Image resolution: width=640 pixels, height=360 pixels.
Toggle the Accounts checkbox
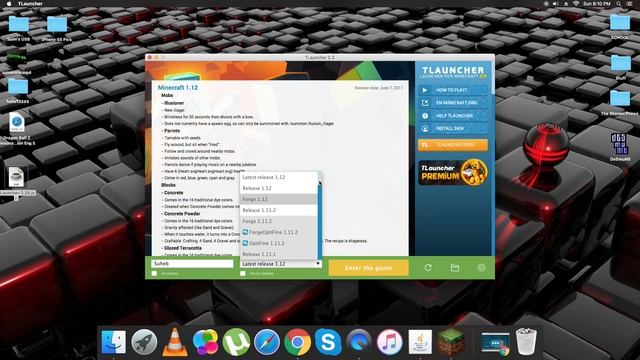[x=154, y=273]
